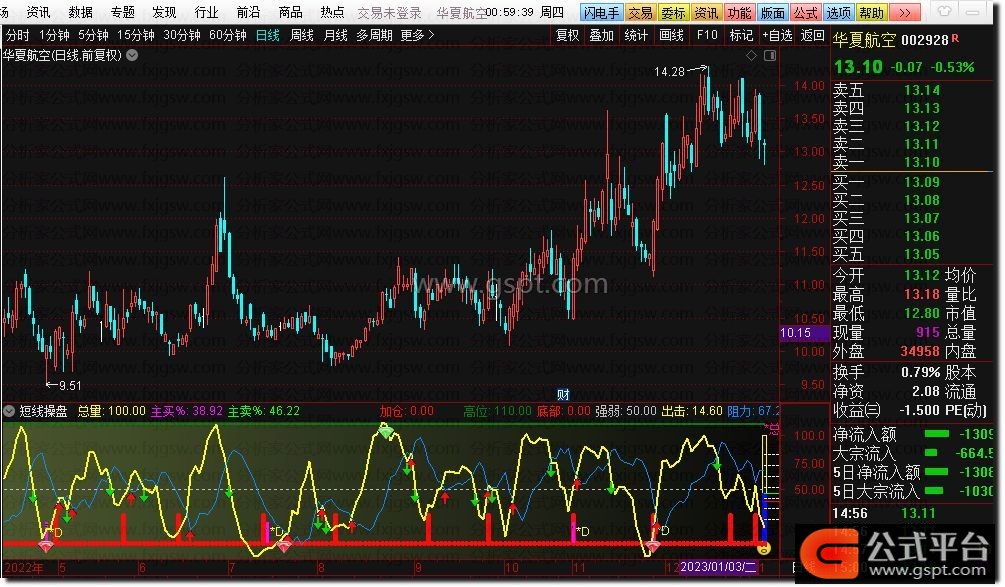Image resolution: width=1005 pixels, height=587 pixels.
Task: Add stock with +自选 button
Action: pos(777,35)
